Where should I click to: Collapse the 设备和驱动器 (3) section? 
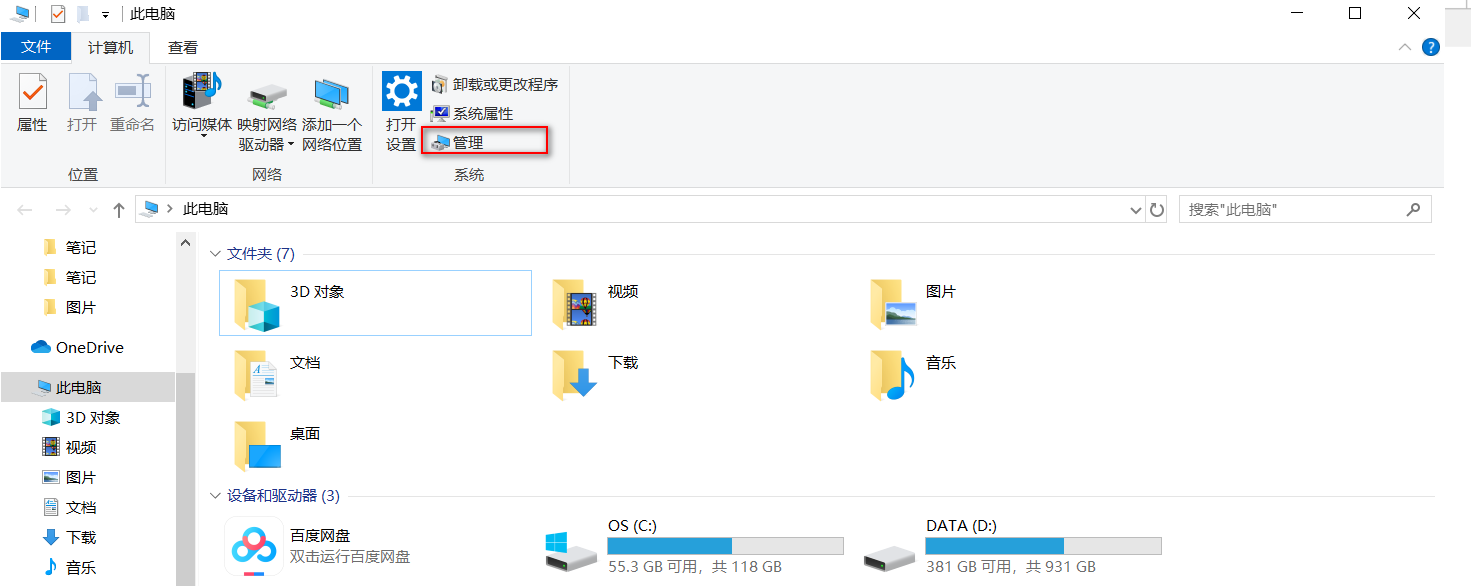click(x=215, y=496)
